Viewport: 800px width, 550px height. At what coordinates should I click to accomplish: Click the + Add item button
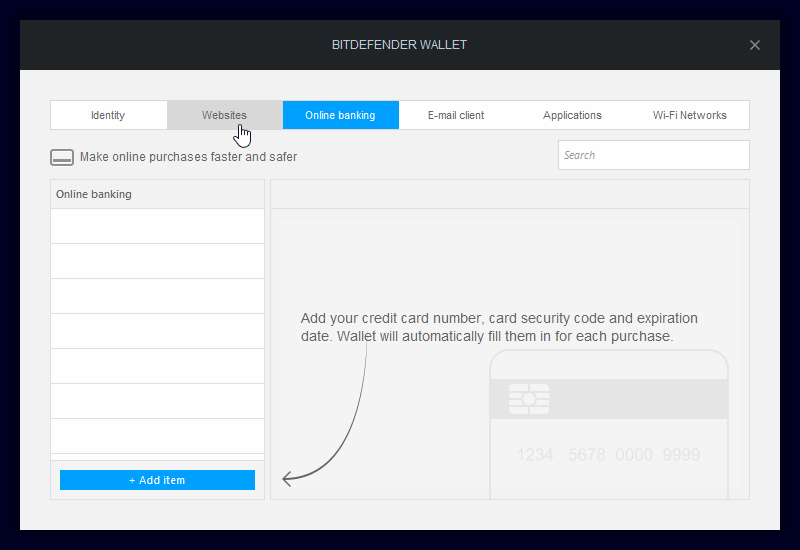point(157,480)
